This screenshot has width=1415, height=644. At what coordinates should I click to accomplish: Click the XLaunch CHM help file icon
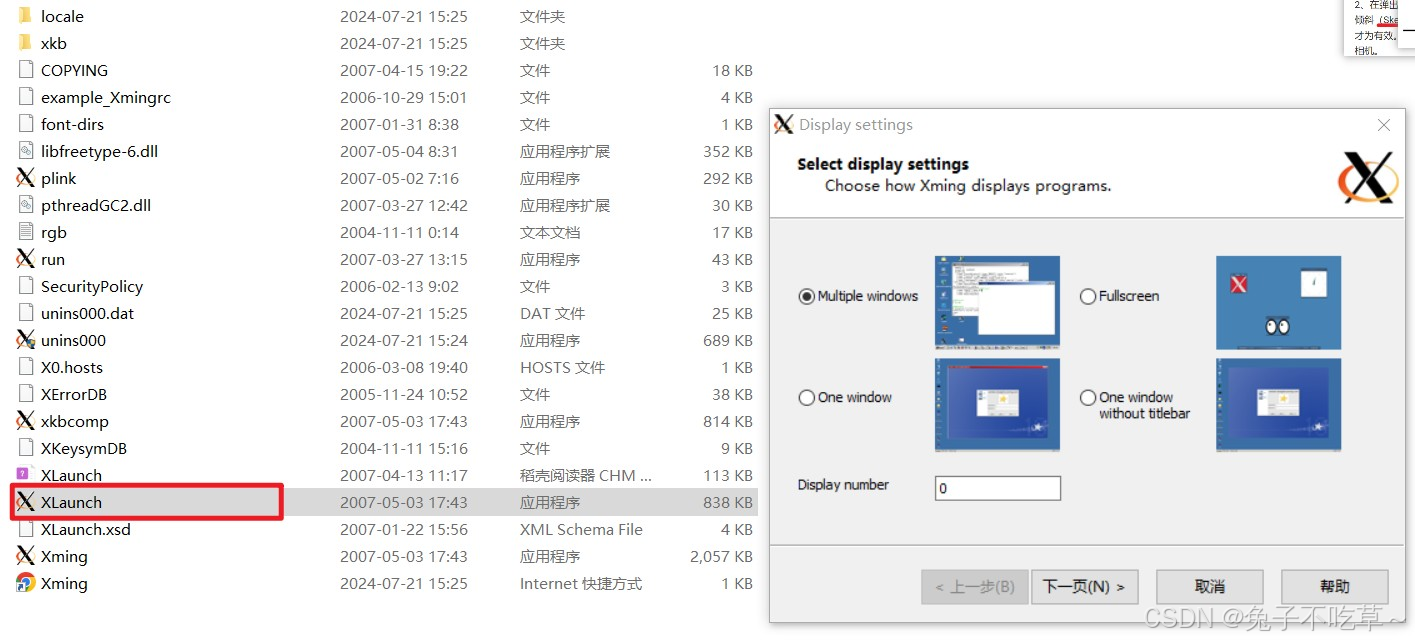click(x=25, y=475)
